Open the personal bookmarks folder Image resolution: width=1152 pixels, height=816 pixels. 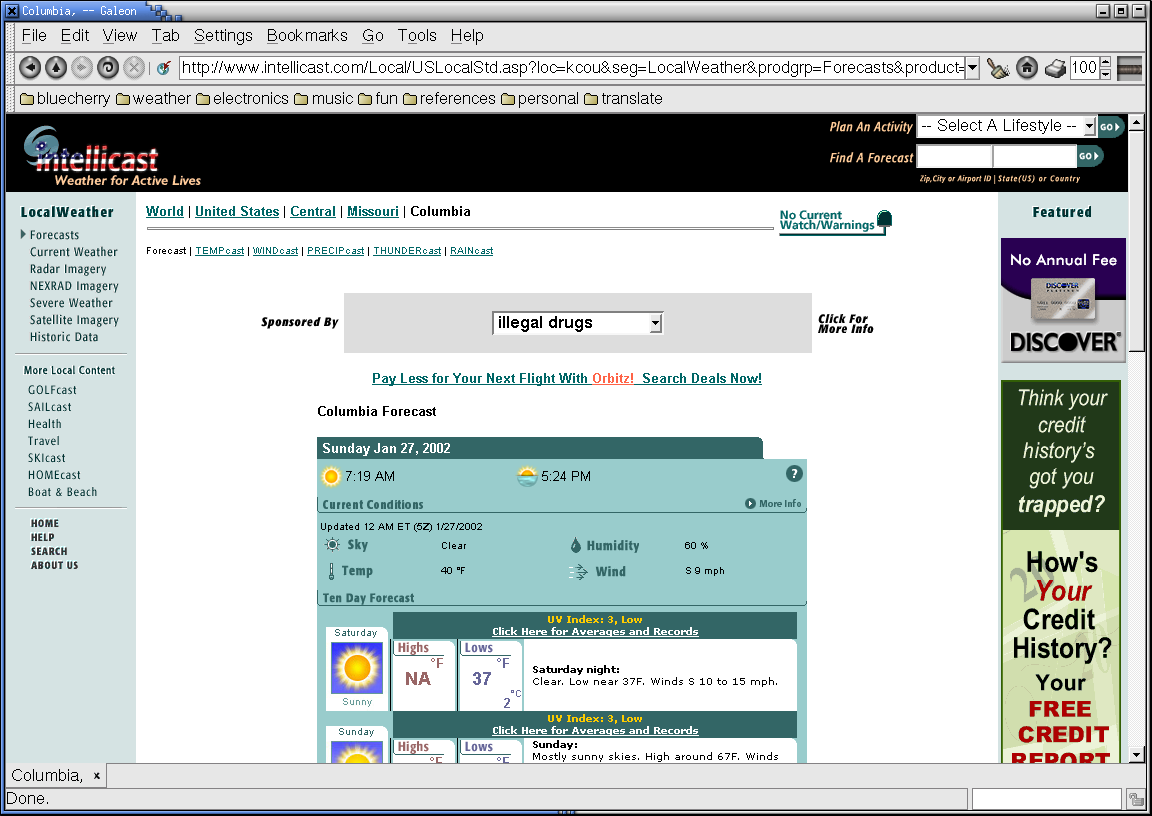point(540,98)
